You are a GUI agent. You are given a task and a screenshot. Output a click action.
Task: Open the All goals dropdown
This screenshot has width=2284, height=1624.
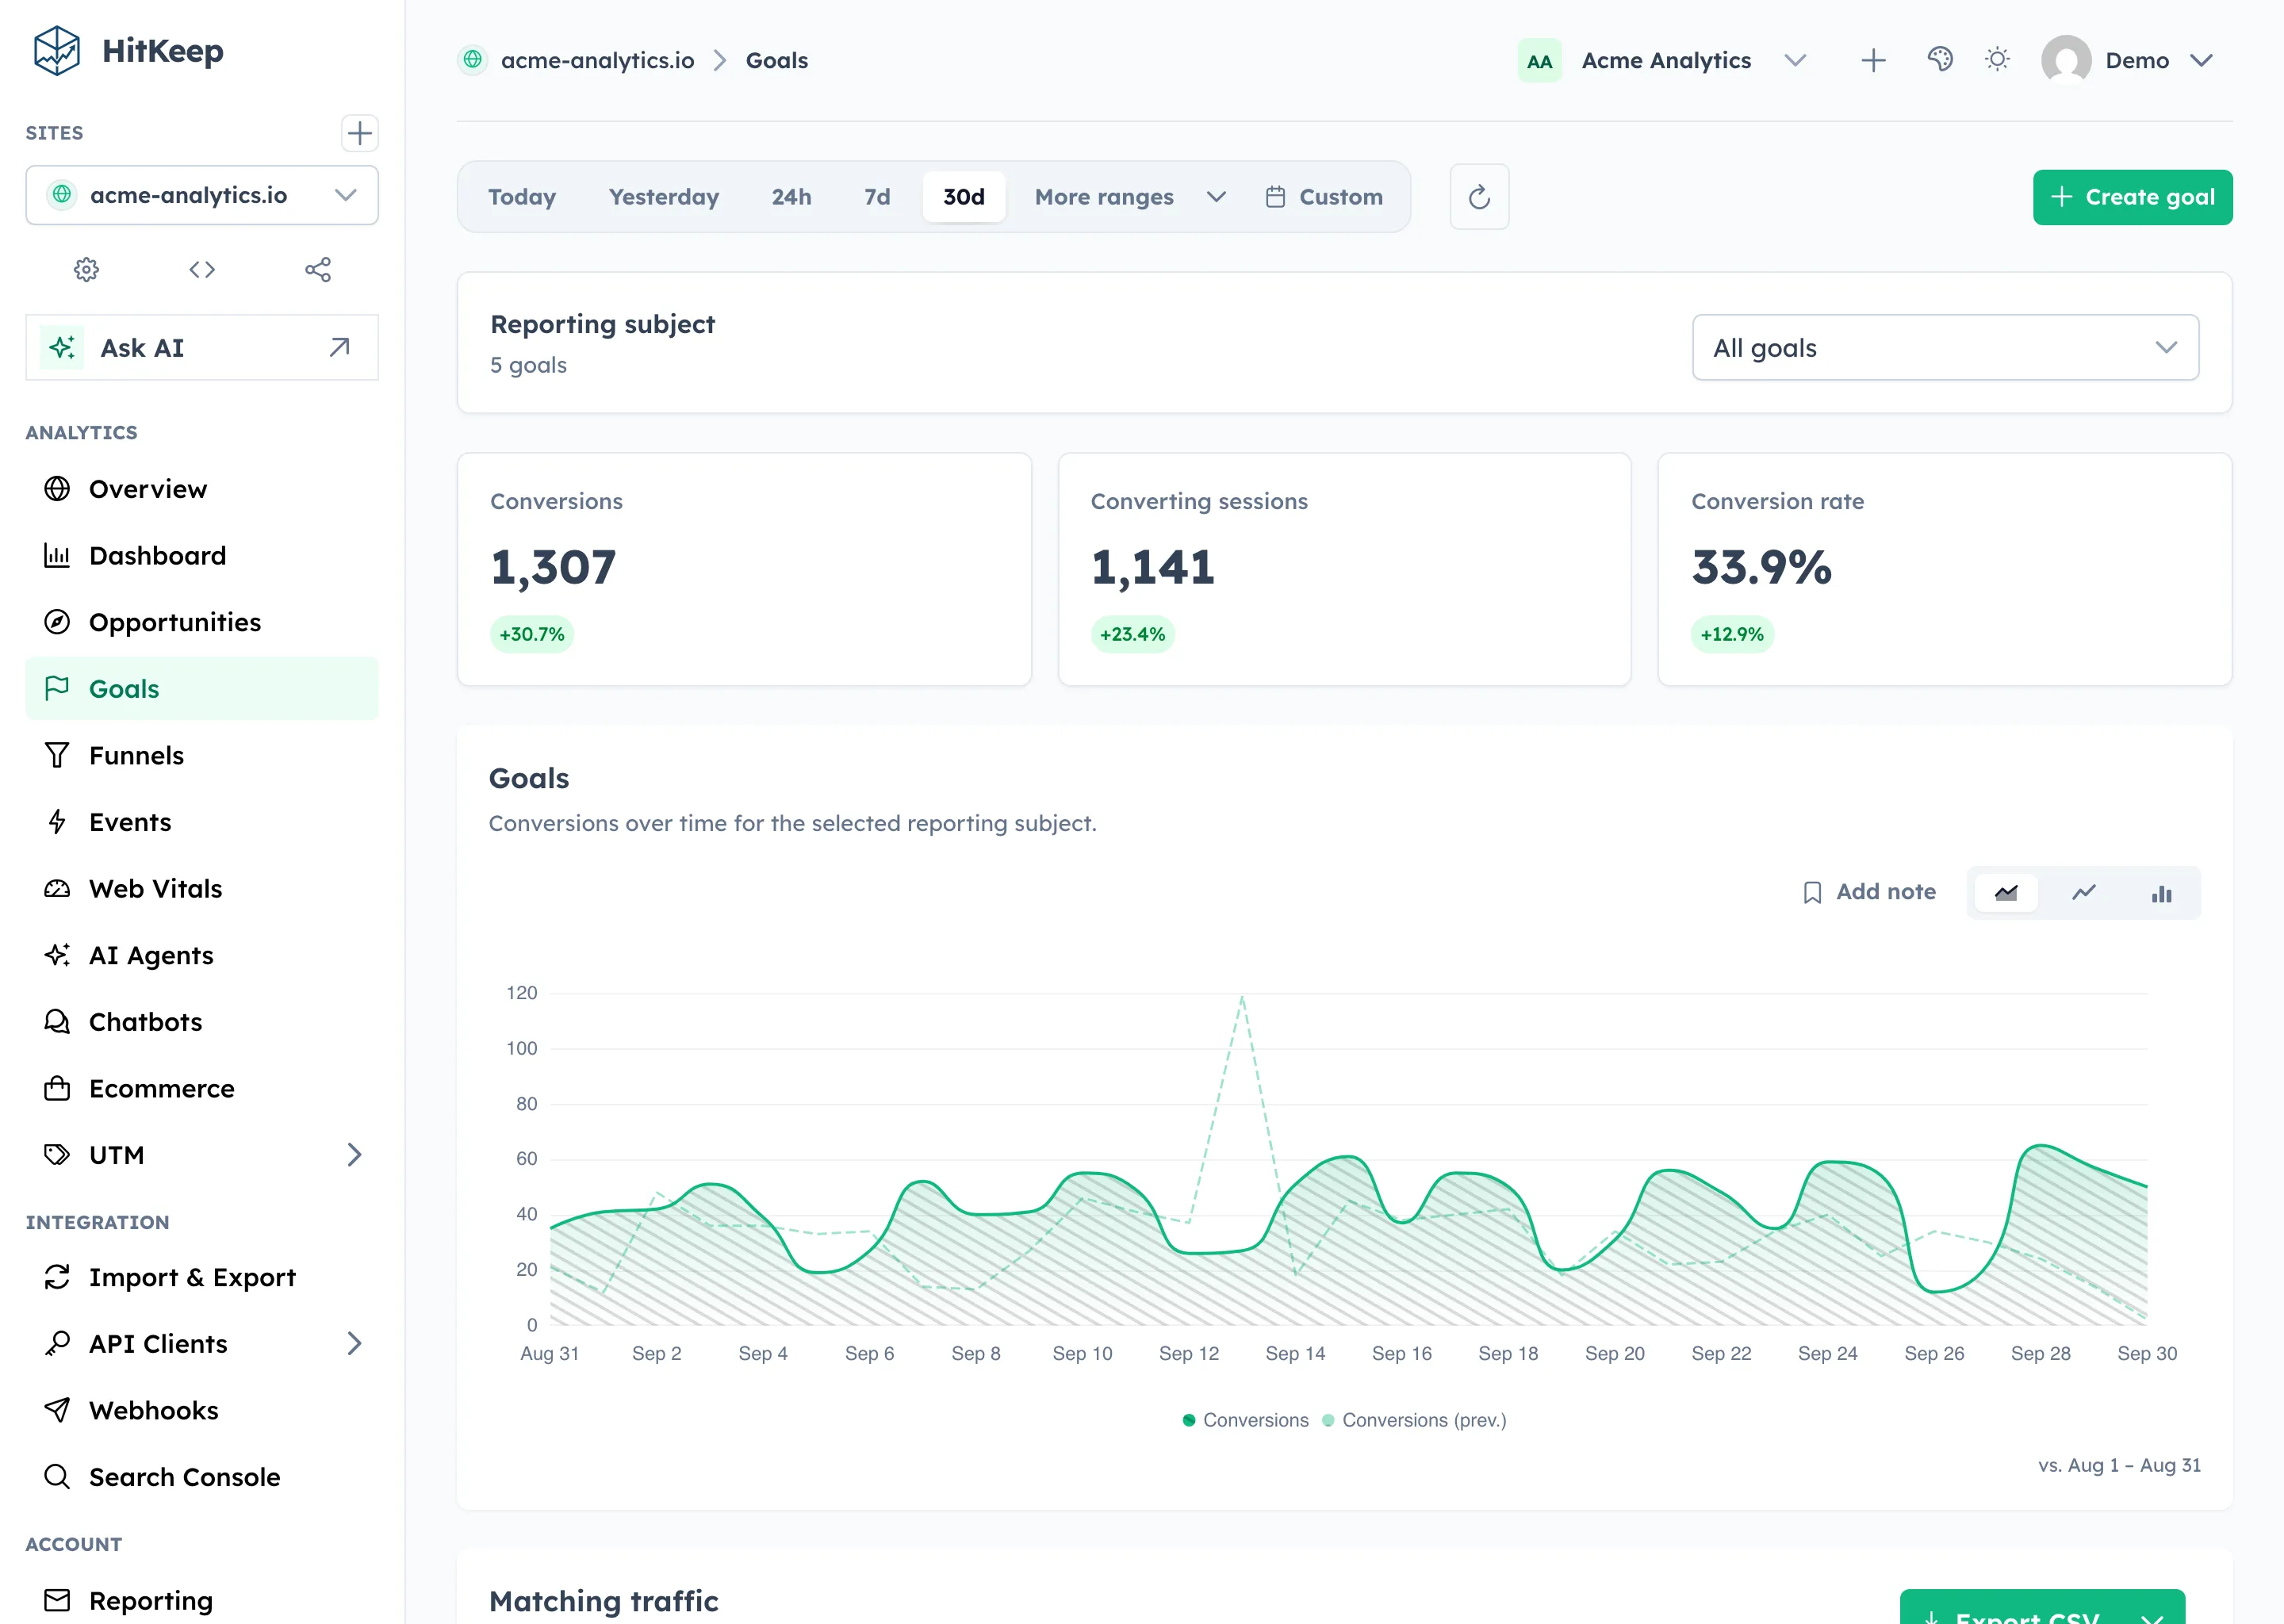coord(1945,348)
